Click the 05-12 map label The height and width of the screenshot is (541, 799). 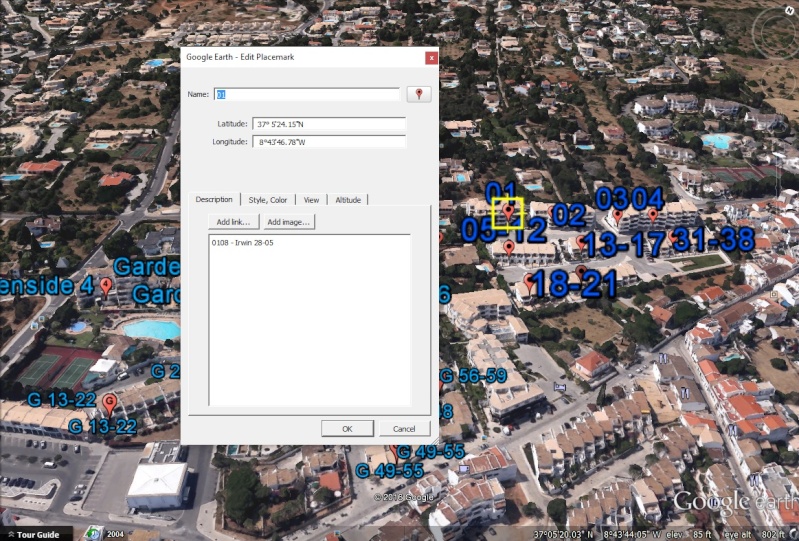(x=504, y=230)
